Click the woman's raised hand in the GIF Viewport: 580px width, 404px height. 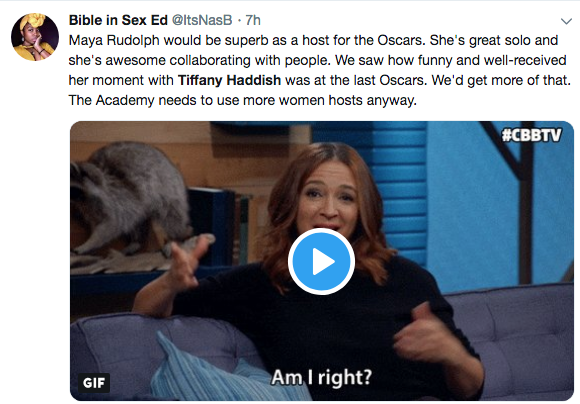185,261
